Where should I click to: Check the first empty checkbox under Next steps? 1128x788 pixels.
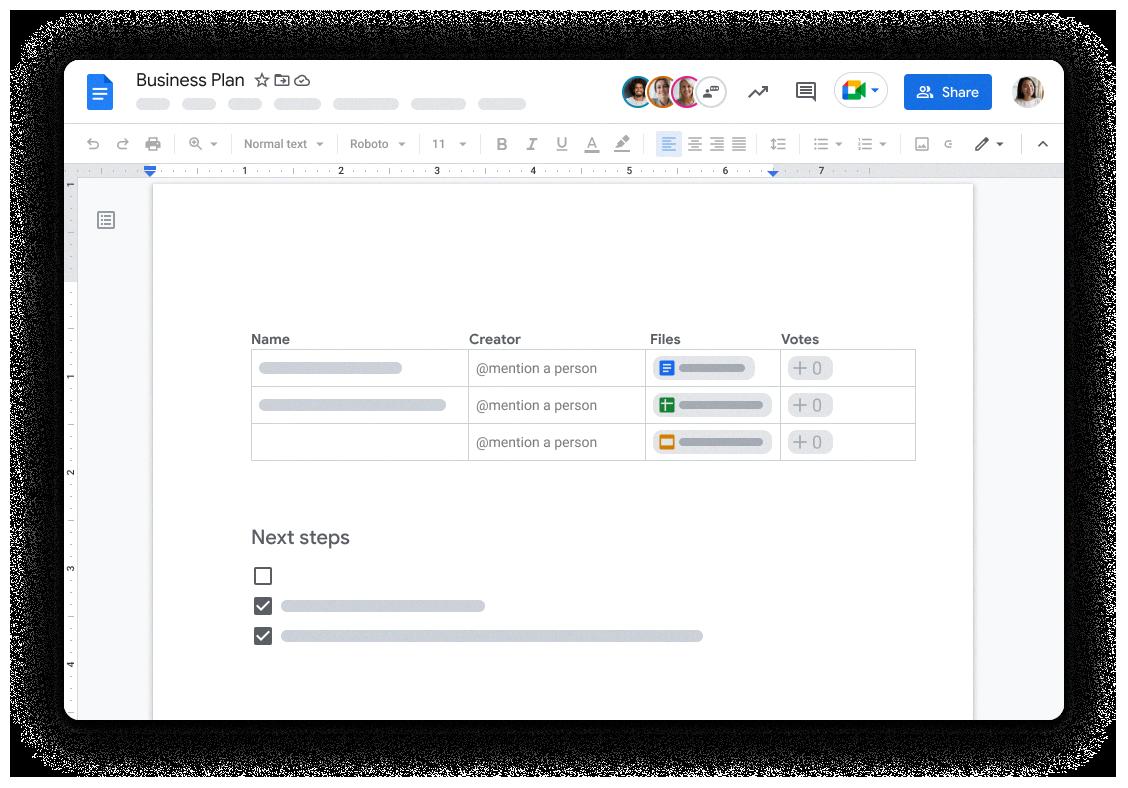[263, 575]
